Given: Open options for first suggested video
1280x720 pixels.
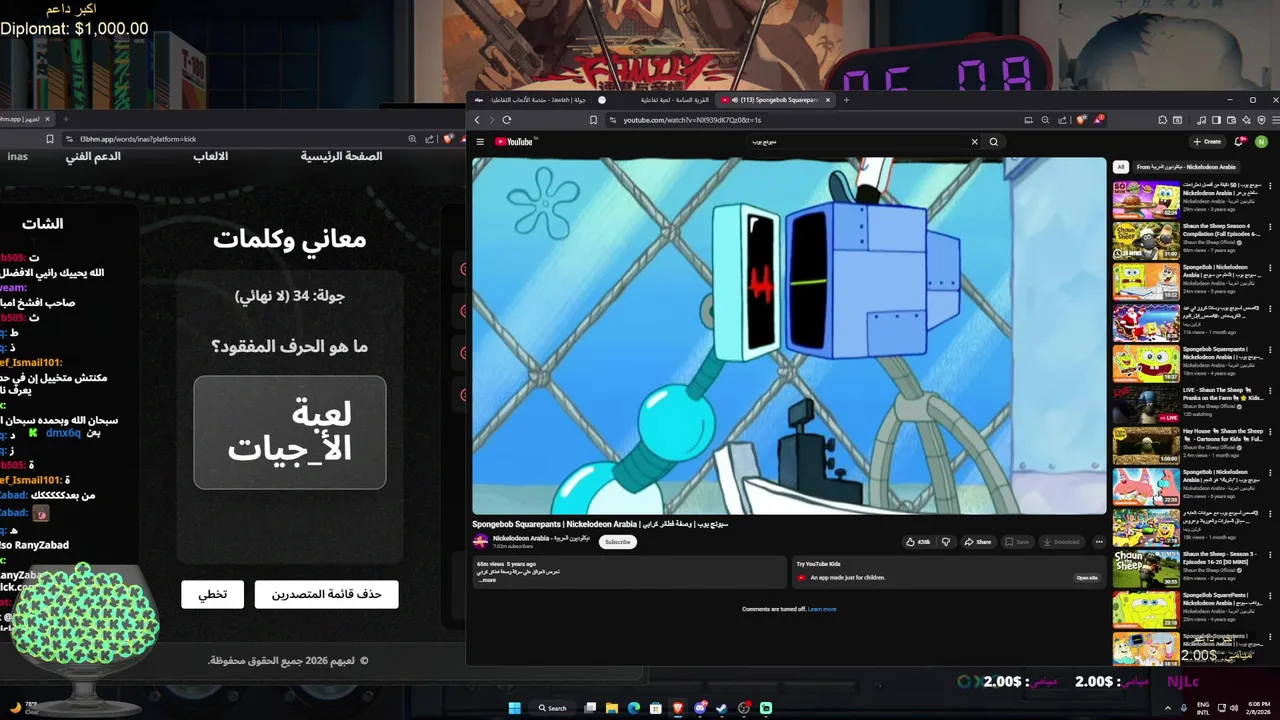Looking at the screenshot, I should point(1271,187).
